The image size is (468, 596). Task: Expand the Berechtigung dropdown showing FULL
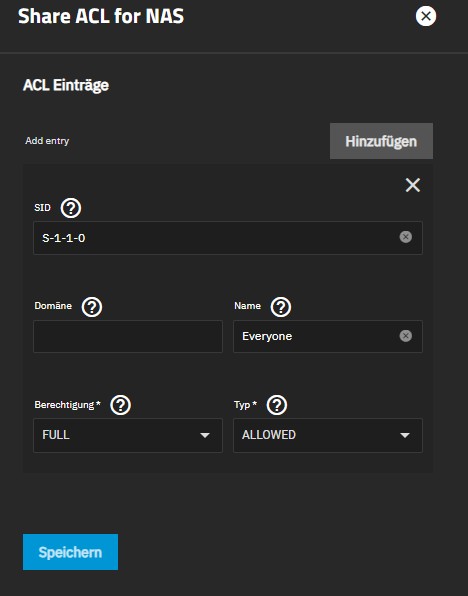(128, 435)
